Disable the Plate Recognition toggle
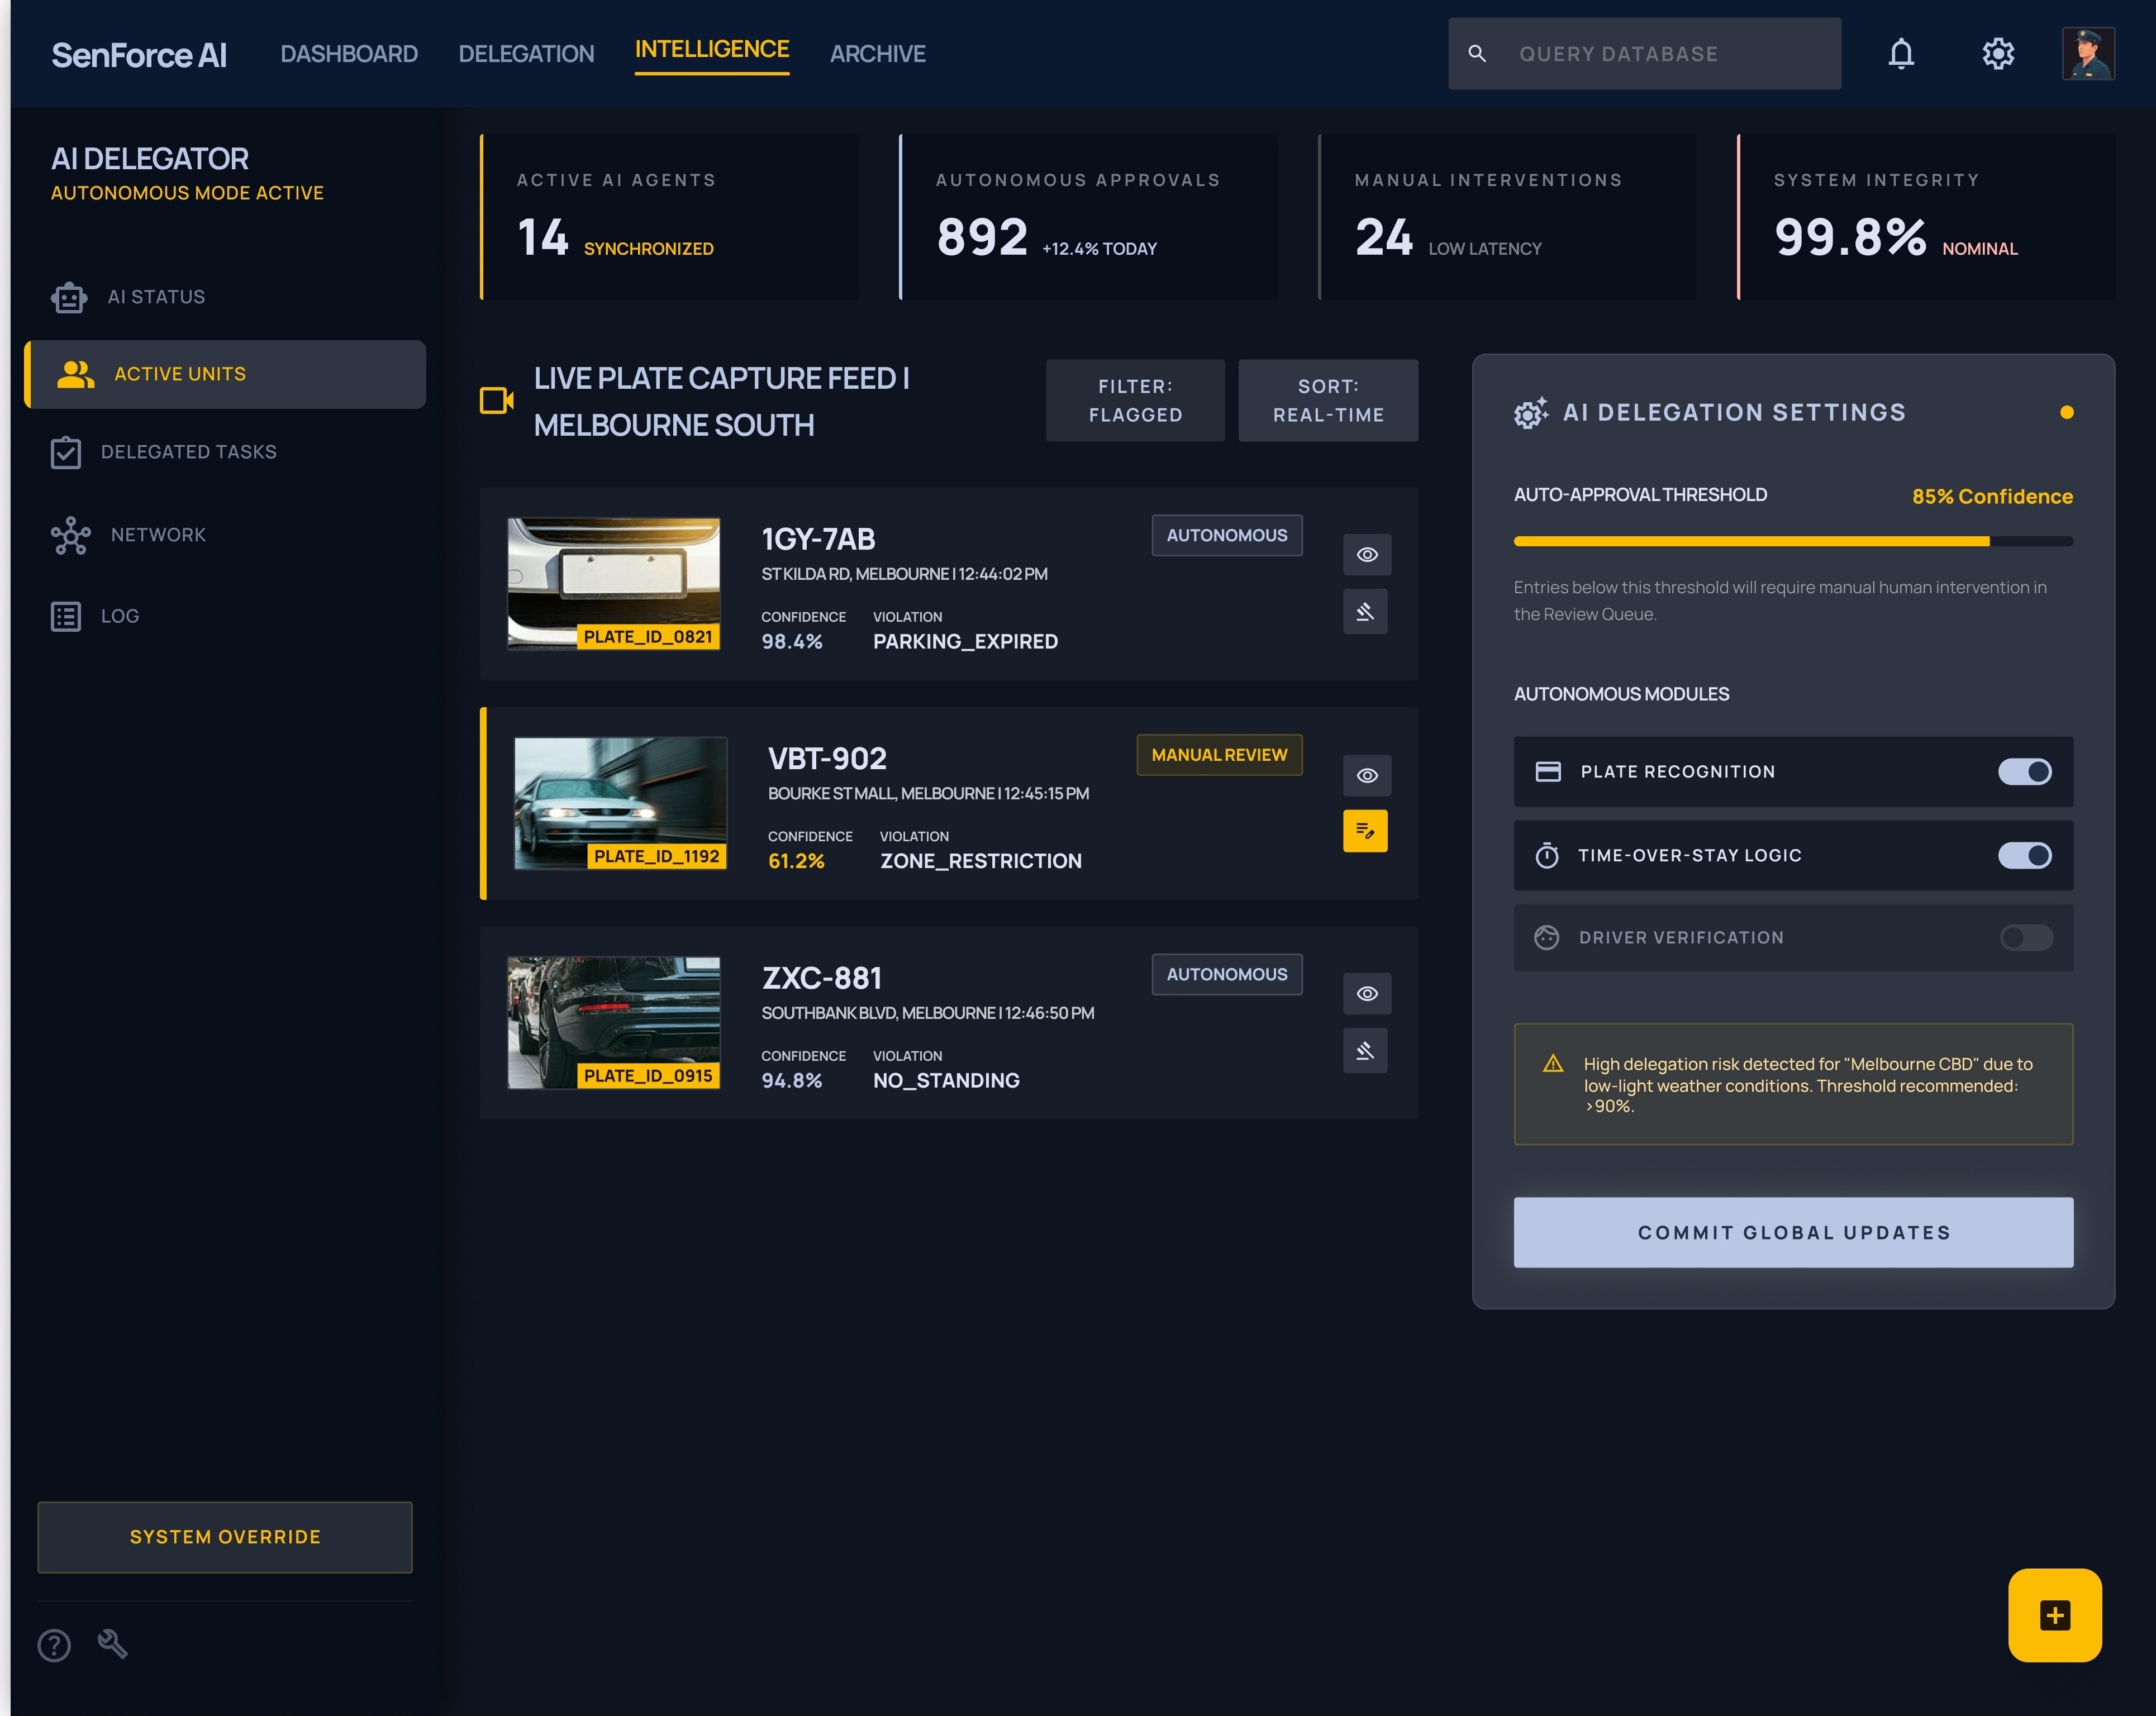2156x1716 pixels. point(2025,771)
